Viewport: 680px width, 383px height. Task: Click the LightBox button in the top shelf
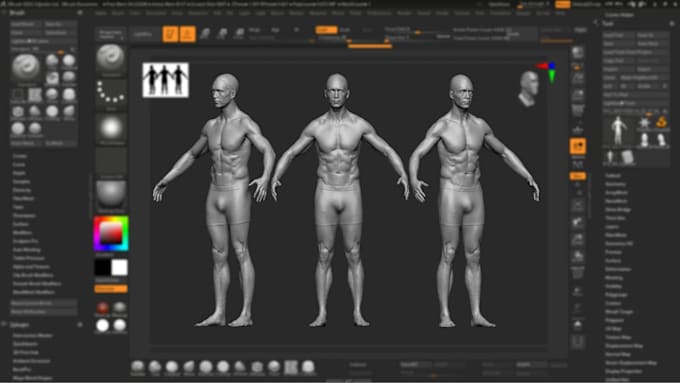(143, 34)
